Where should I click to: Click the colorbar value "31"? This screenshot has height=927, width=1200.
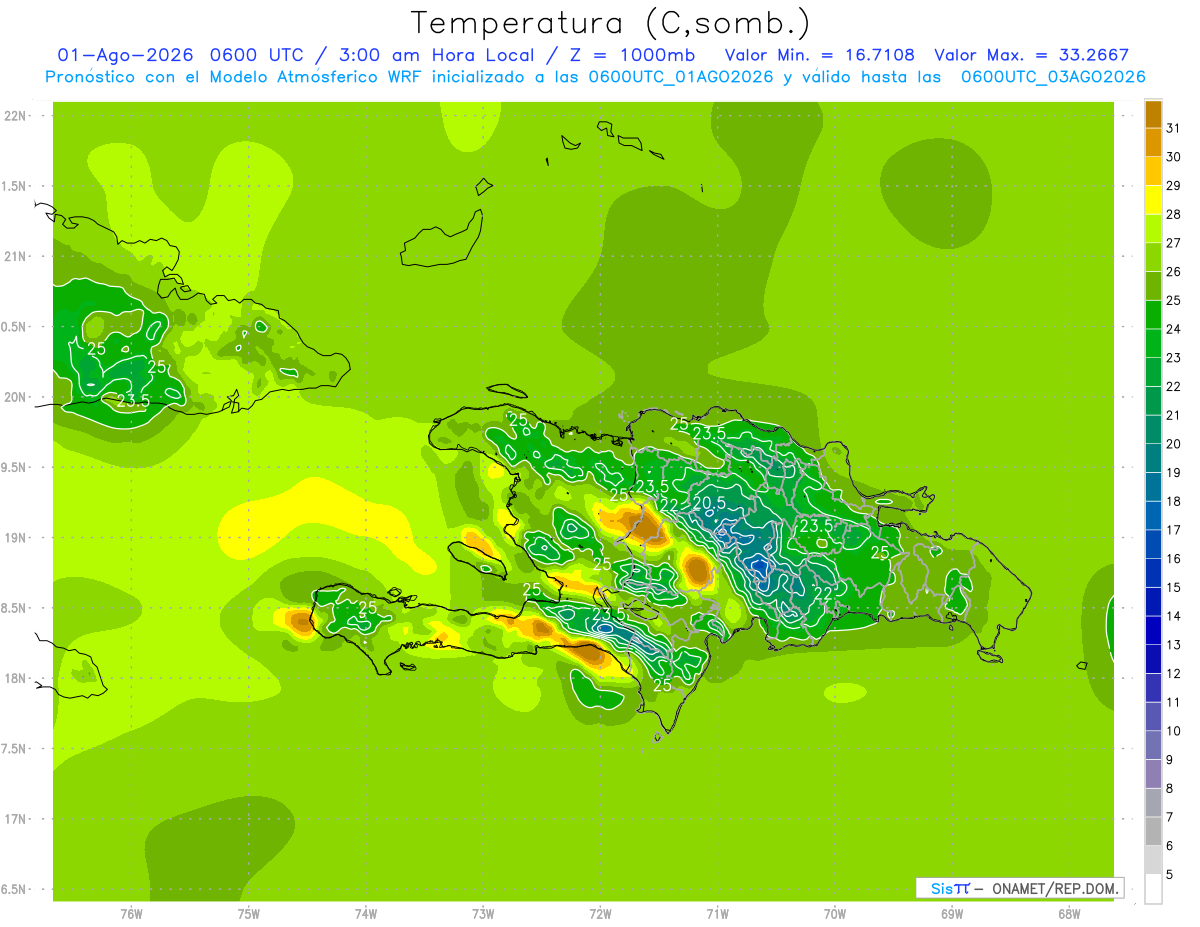[1174, 128]
